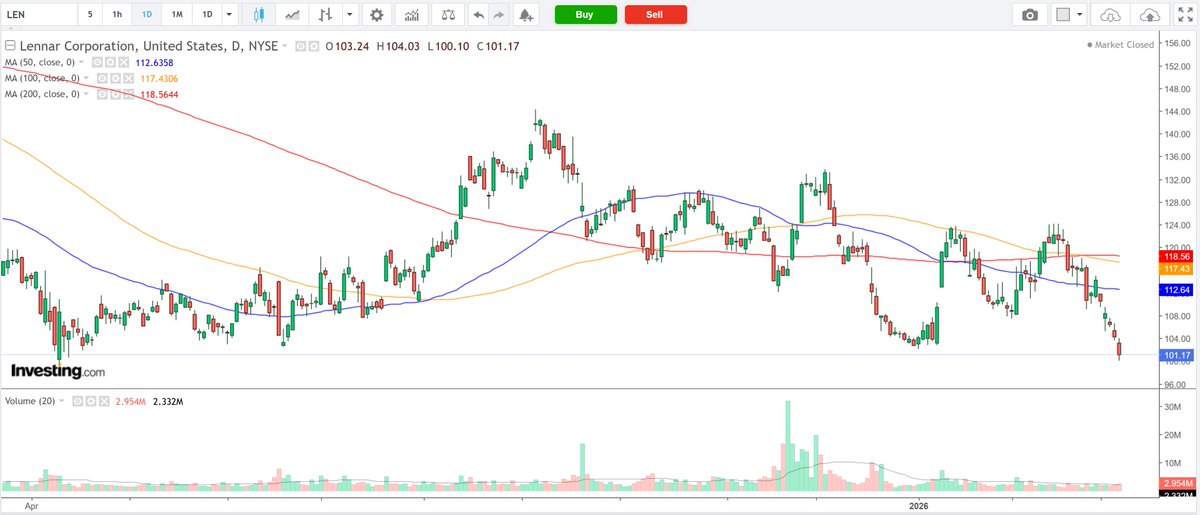Click the blue 112.64 price label
This screenshot has width=1200, height=515.
1174,290
